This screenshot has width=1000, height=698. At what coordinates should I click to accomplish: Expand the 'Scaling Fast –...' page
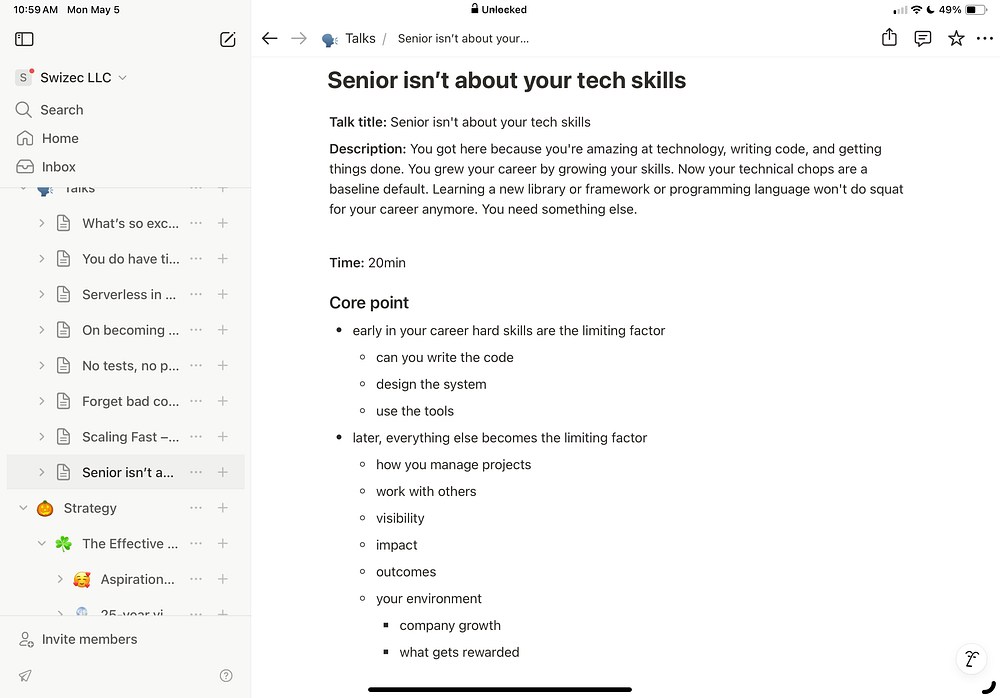(x=41, y=437)
